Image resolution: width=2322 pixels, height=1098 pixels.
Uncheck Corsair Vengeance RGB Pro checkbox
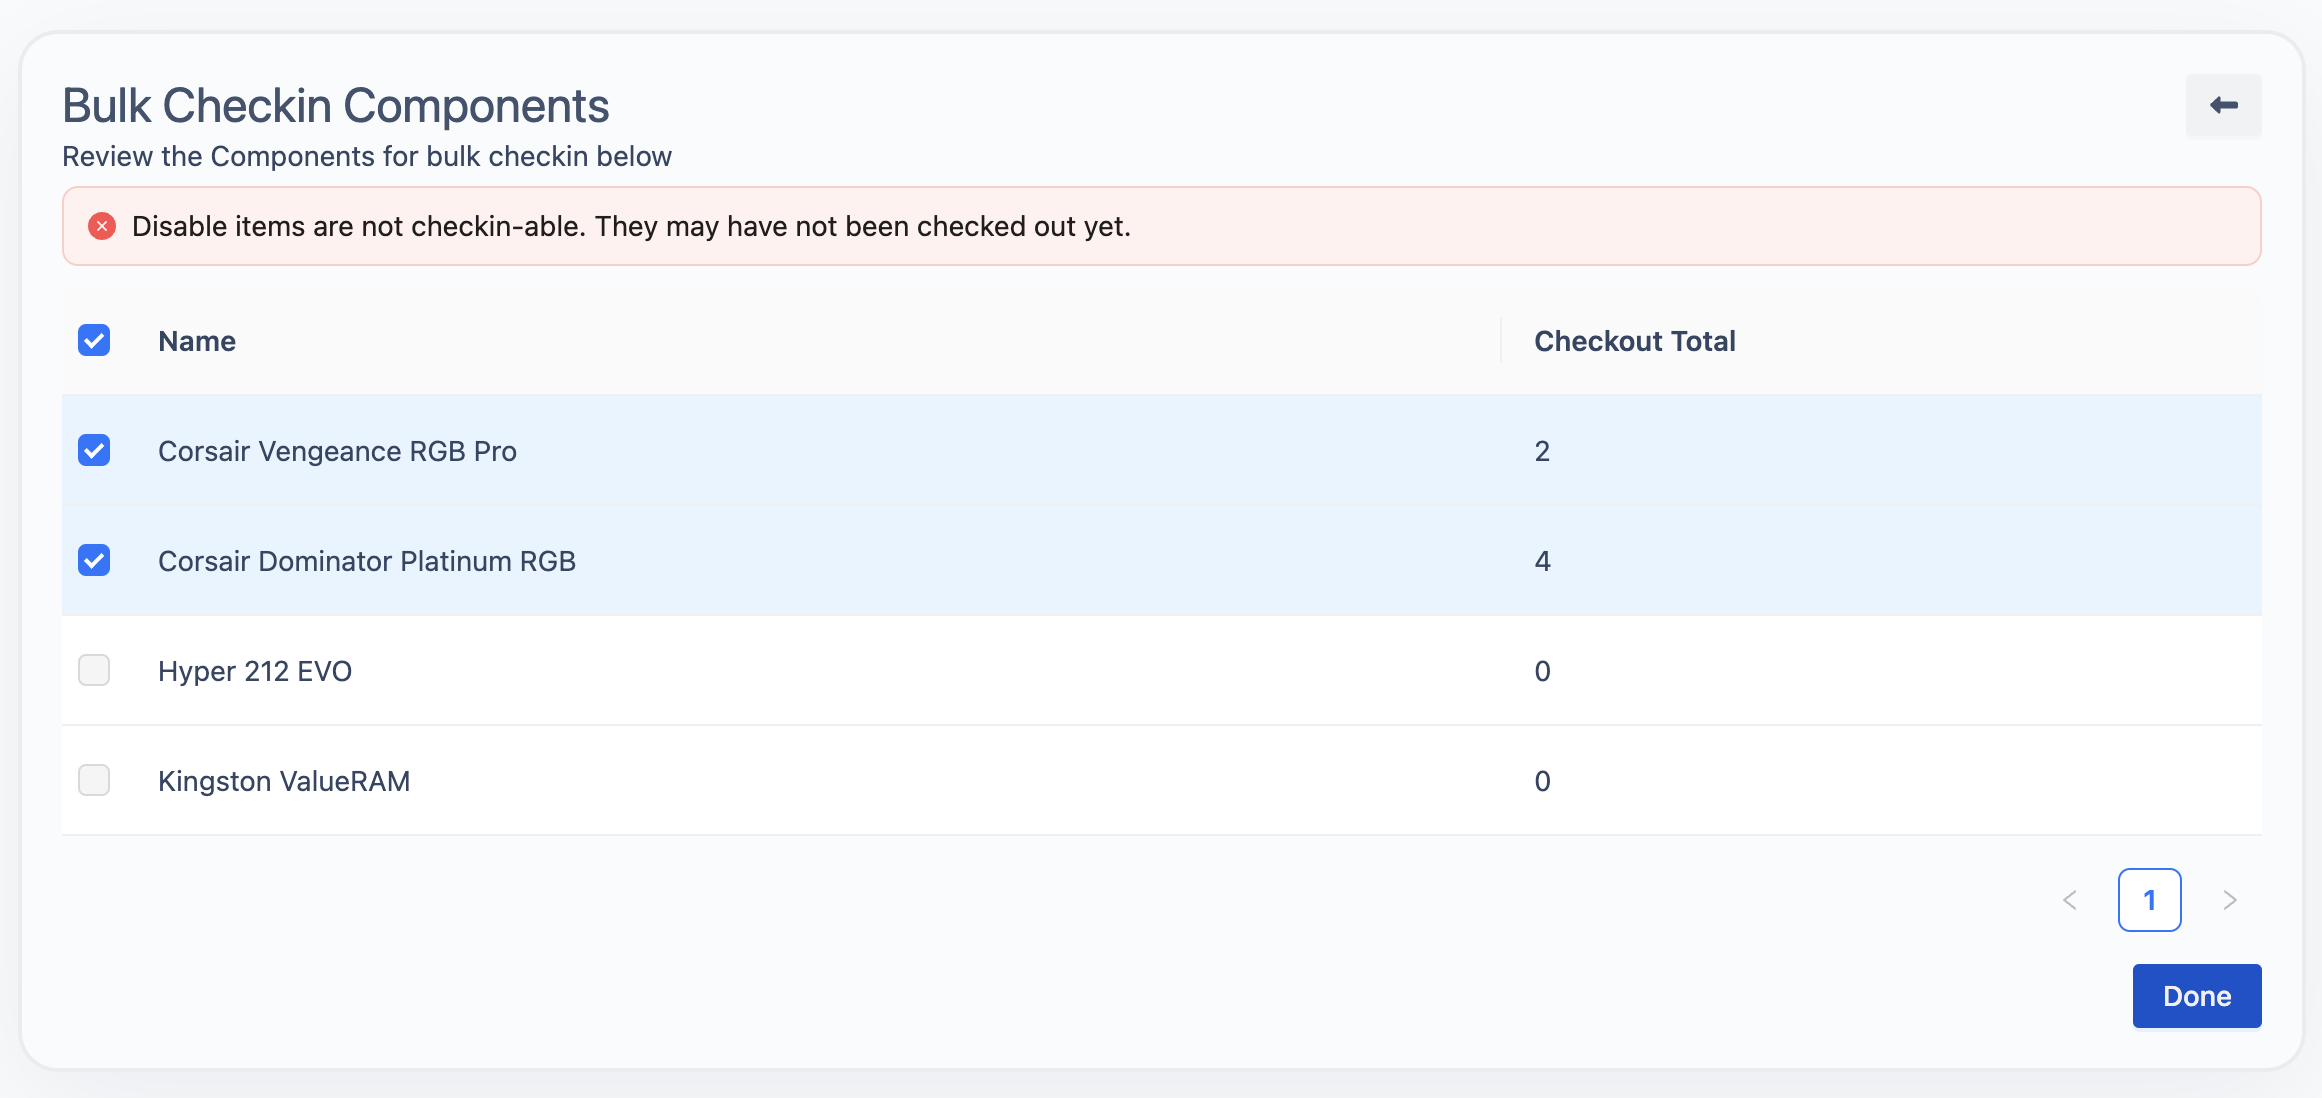94,450
